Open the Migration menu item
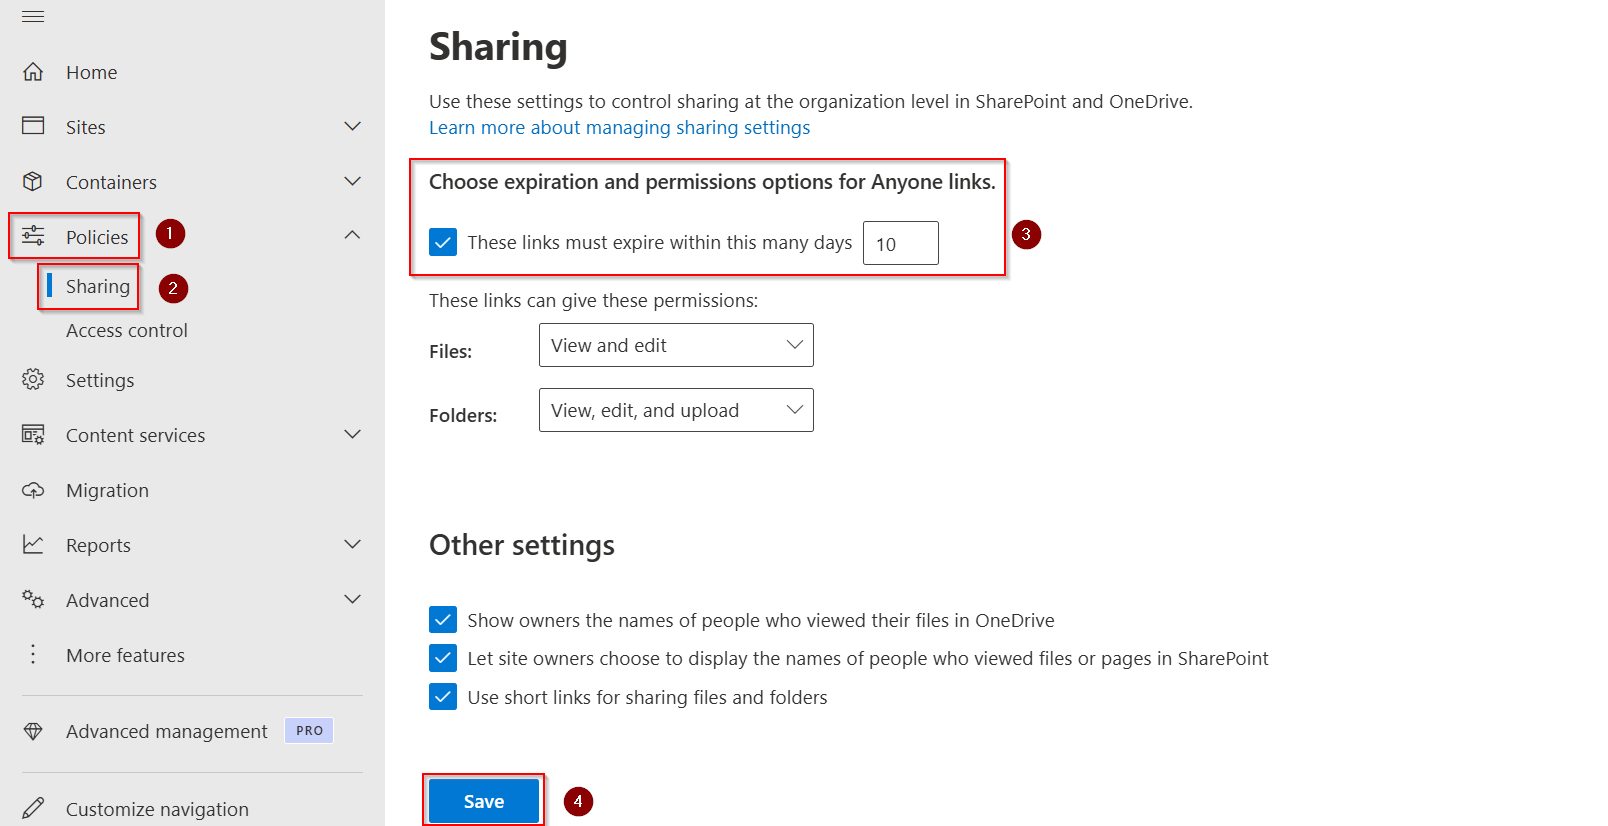1608x826 pixels. click(107, 490)
